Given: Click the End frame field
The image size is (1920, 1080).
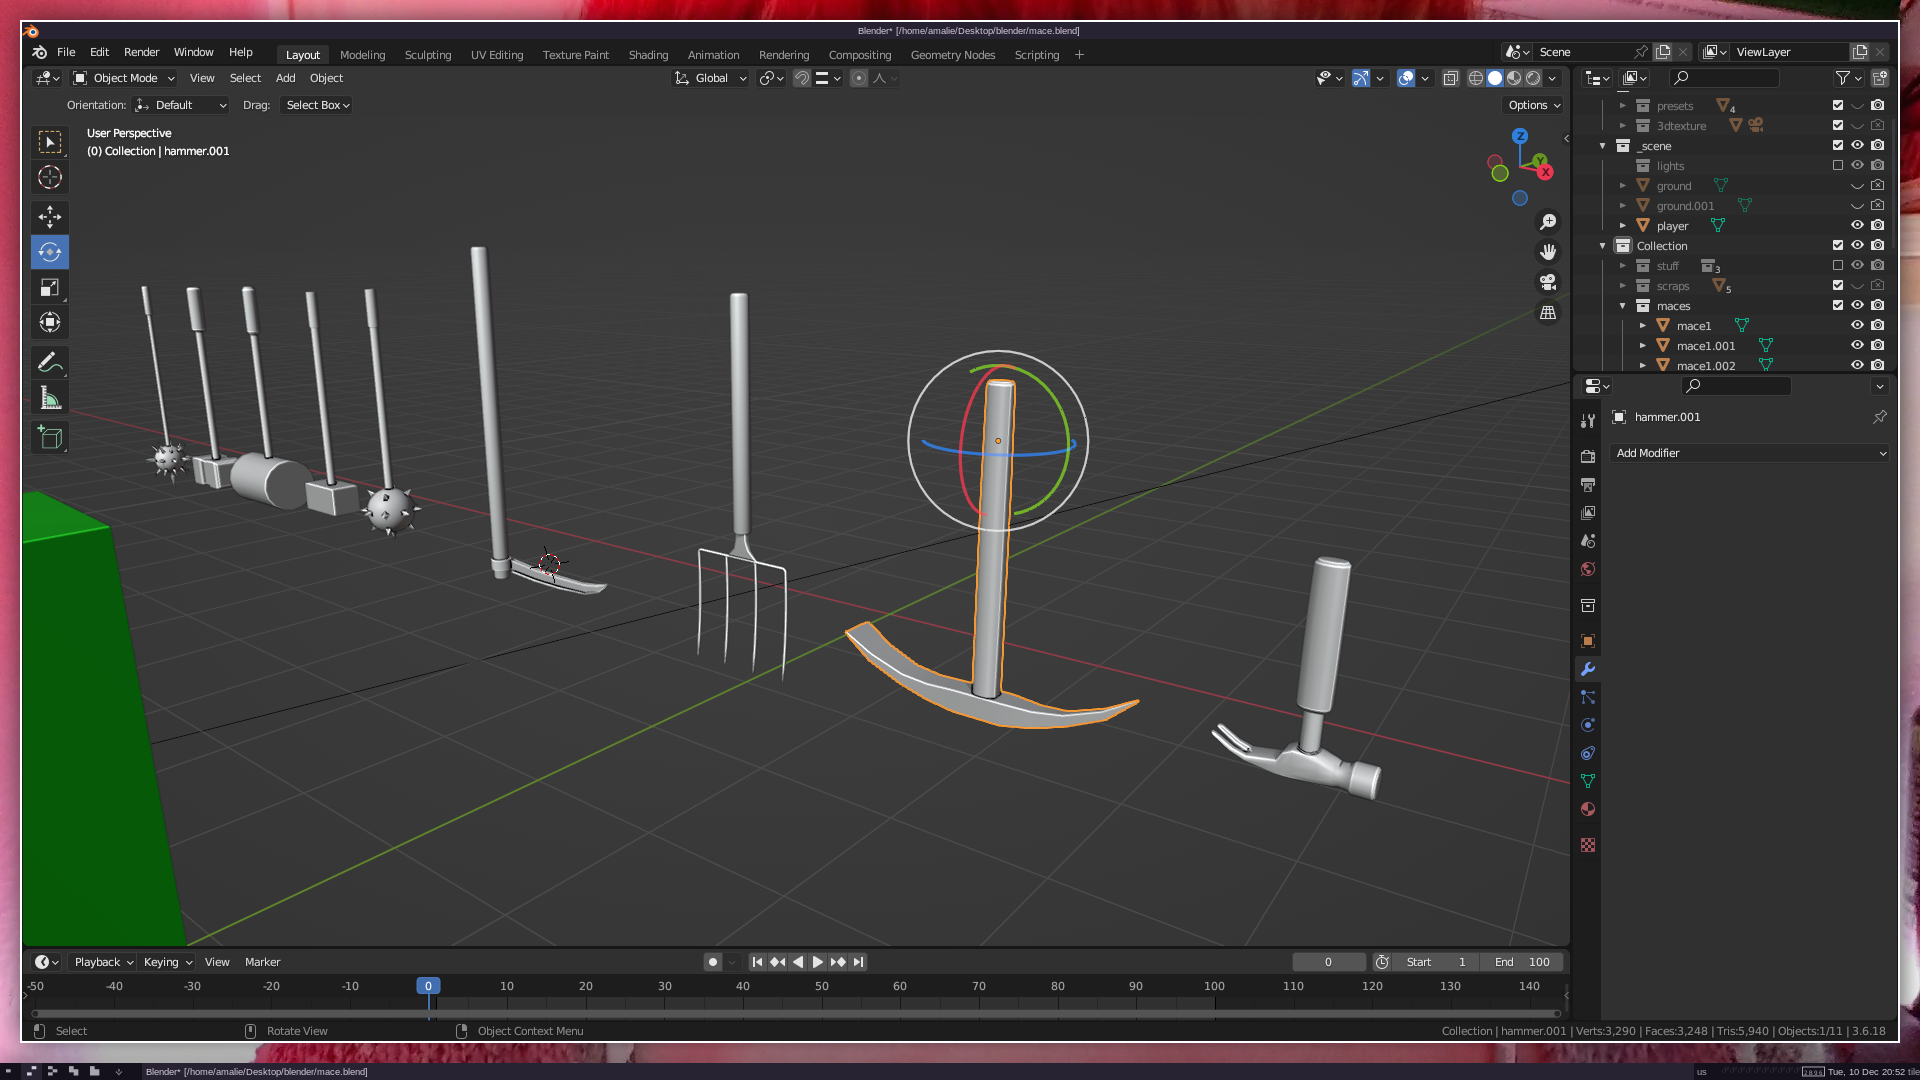Looking at the screenshot, I should 1522,962.
